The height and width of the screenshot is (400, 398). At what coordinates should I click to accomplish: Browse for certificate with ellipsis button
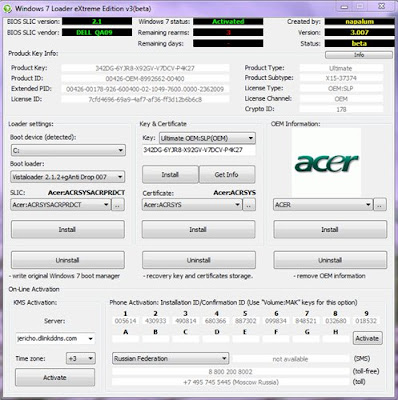point(249,205)
